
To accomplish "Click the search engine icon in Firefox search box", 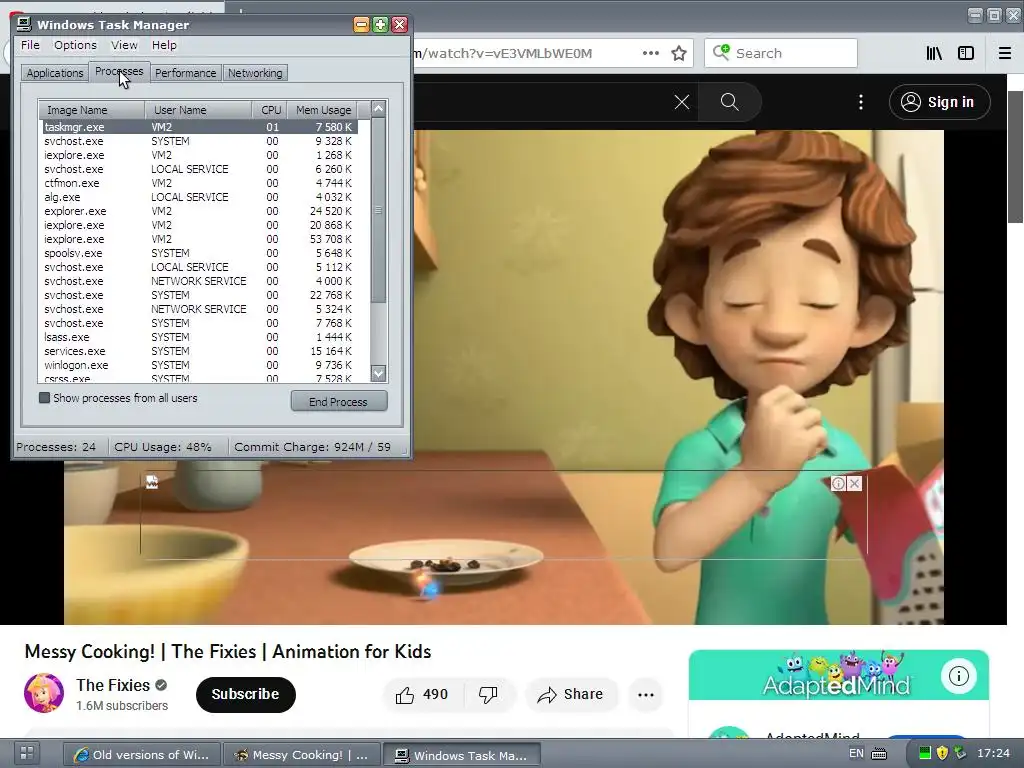I will tap(721, 52).
